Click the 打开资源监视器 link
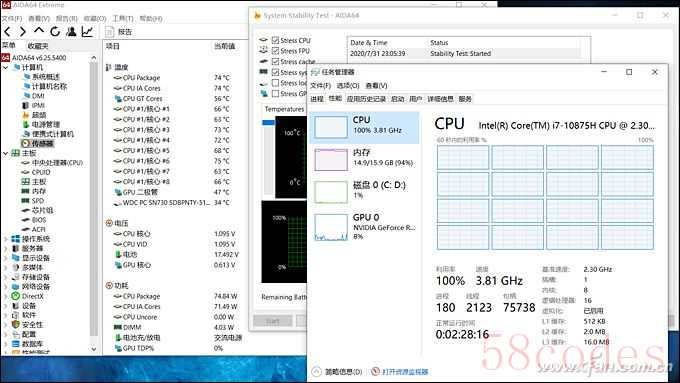Screen dimensions: 680x383 tap(405, 372)
